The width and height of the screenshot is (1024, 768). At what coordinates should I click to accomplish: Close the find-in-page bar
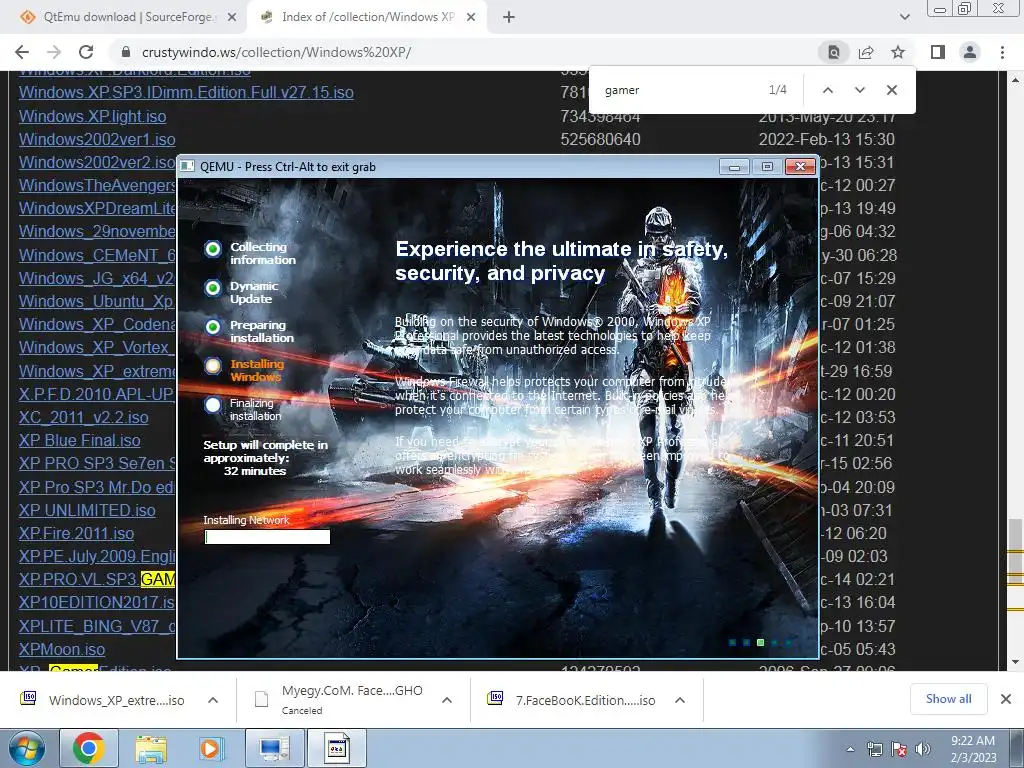891,90
